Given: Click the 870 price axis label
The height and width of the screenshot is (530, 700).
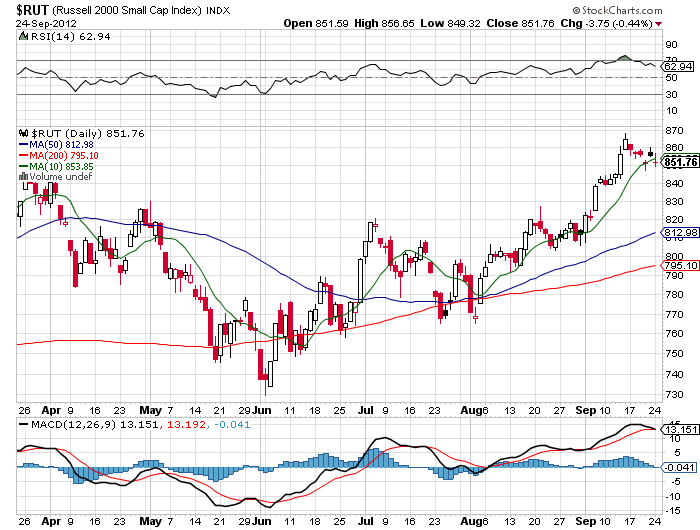Looking at the screenshot, I should pos(674,130).
